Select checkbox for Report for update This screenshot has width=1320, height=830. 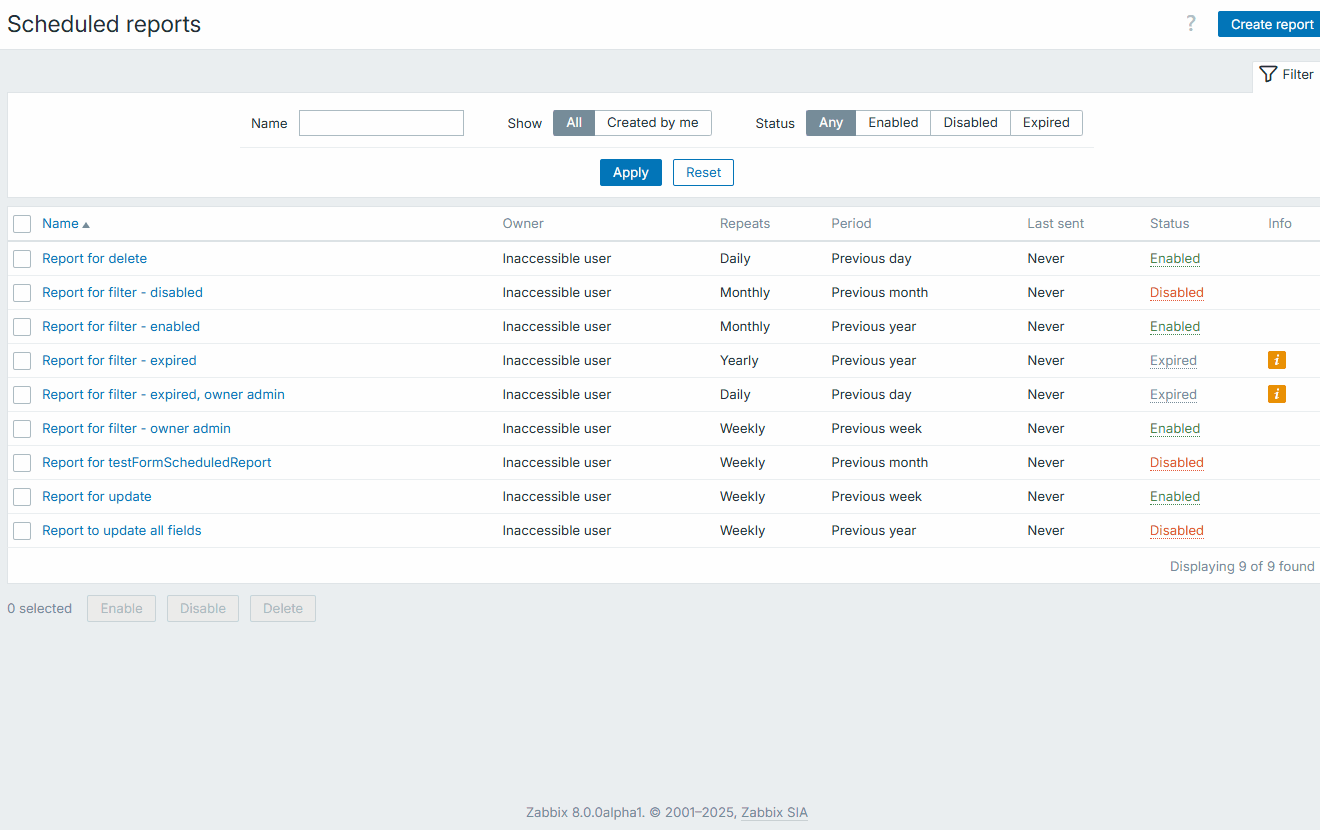tap(22, 497)
